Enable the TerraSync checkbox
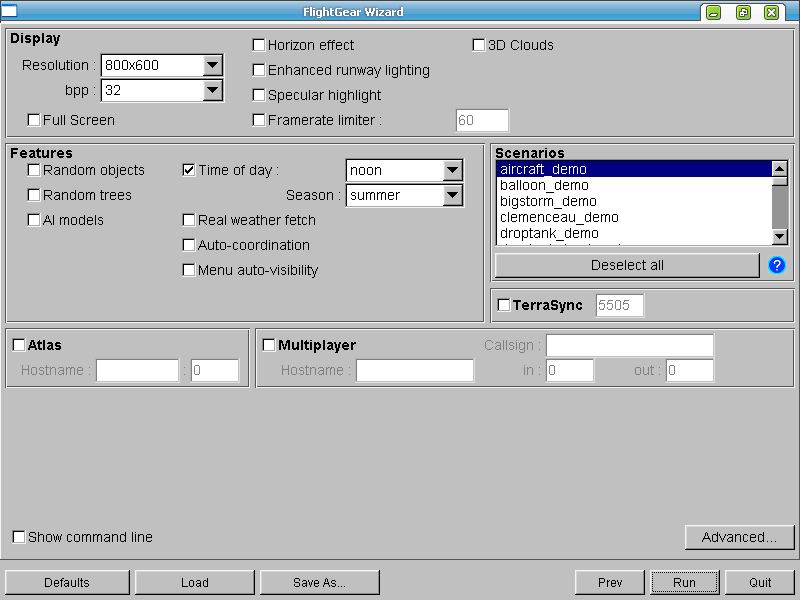 (504, 305)
